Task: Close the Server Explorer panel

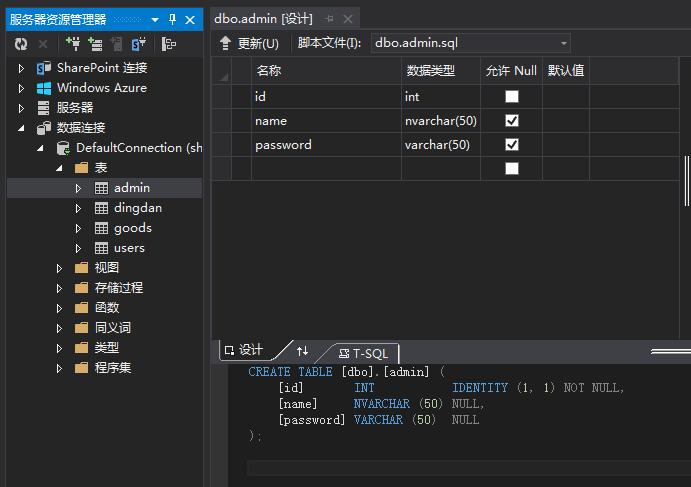Action: tap(190, 20)
